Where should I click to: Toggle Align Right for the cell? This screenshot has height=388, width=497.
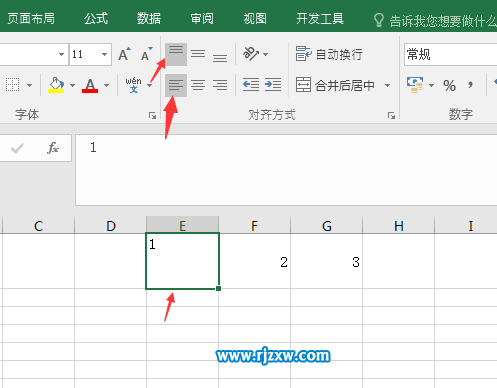220,85
